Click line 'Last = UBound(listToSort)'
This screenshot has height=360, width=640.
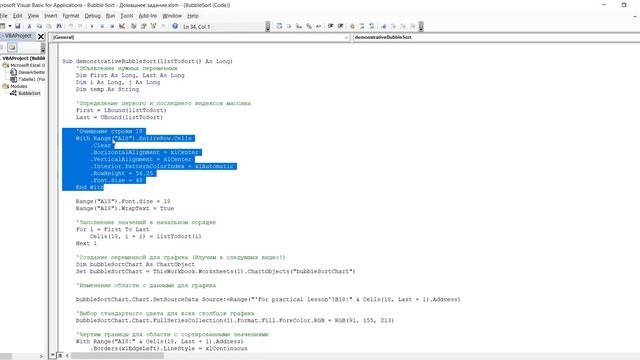coord(119,117)
